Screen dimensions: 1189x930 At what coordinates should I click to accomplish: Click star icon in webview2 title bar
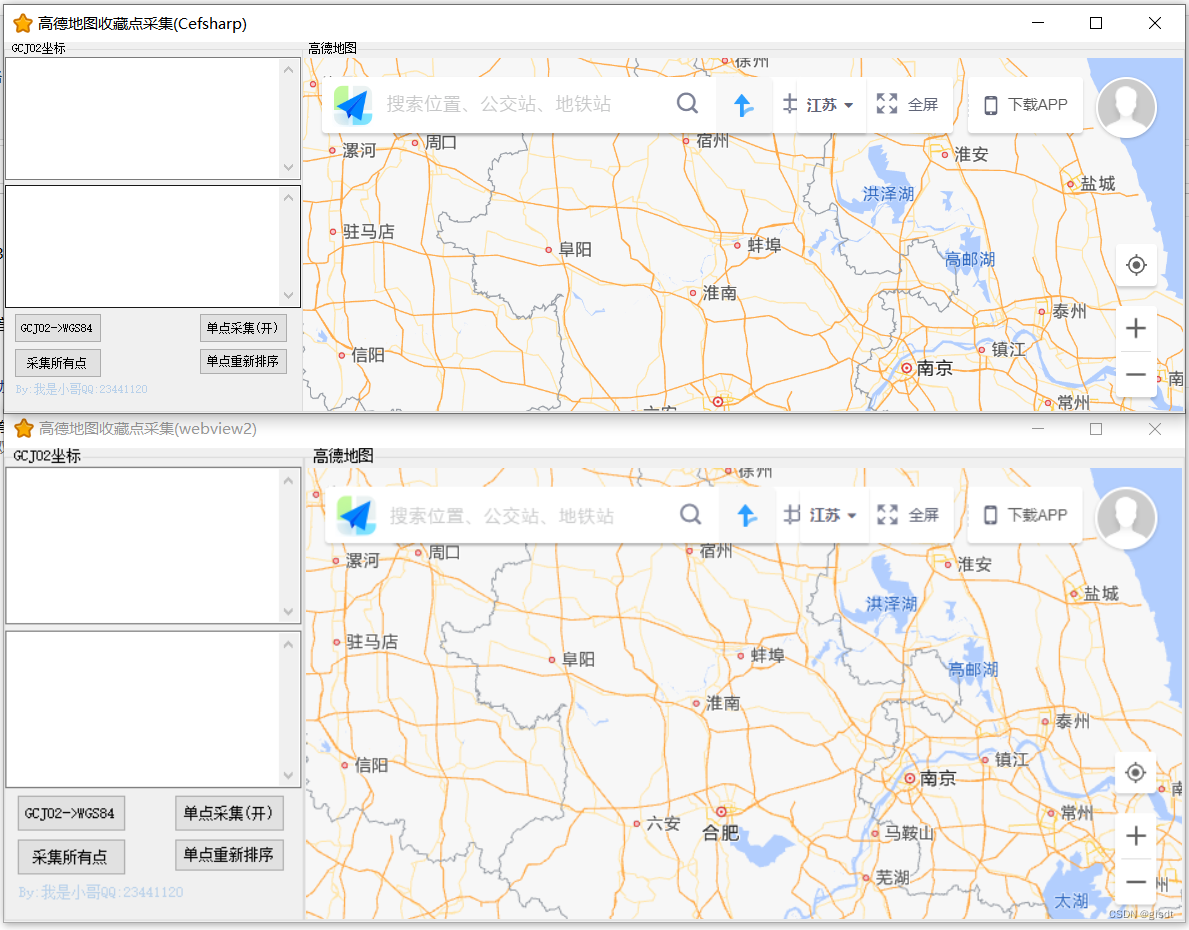pos(24,429)
